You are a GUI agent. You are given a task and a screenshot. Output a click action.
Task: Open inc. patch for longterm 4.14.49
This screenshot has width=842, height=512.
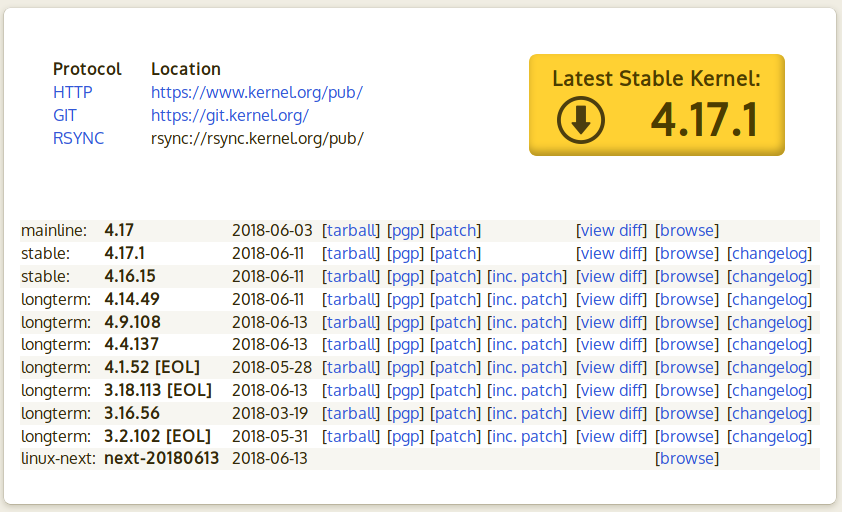click(x=527, y=299)
